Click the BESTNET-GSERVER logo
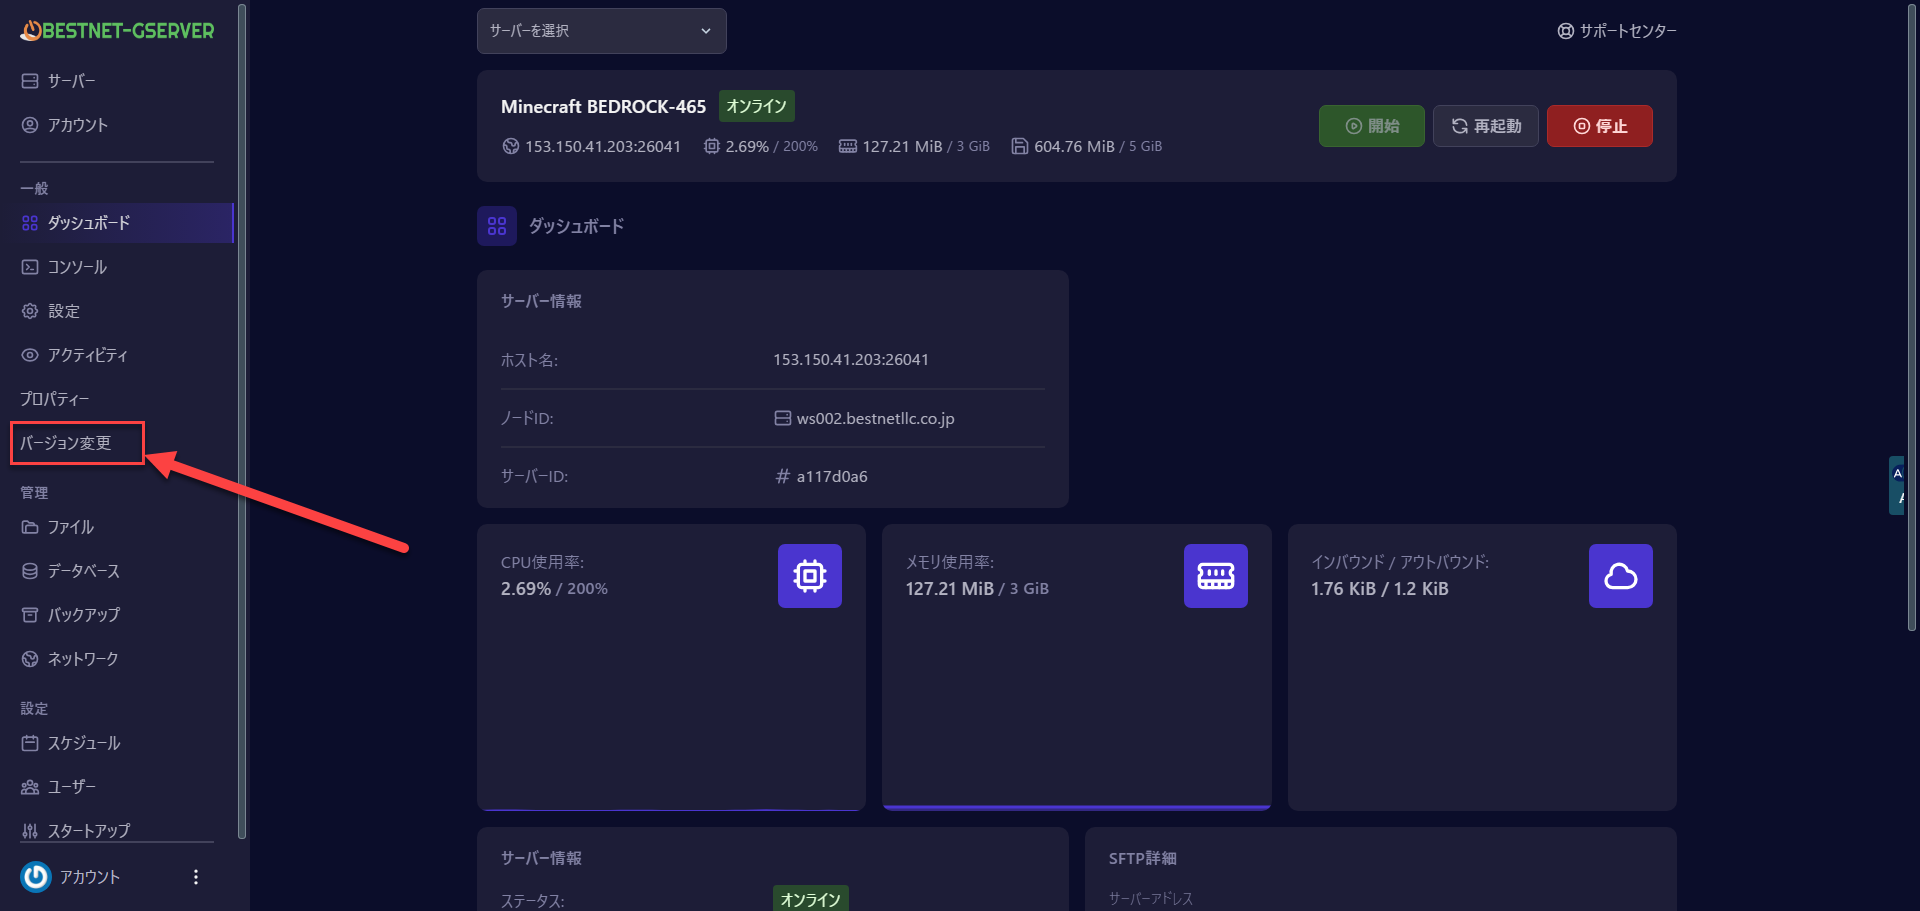The width and height of the screenshot is (1920, 911). point(117,31)
